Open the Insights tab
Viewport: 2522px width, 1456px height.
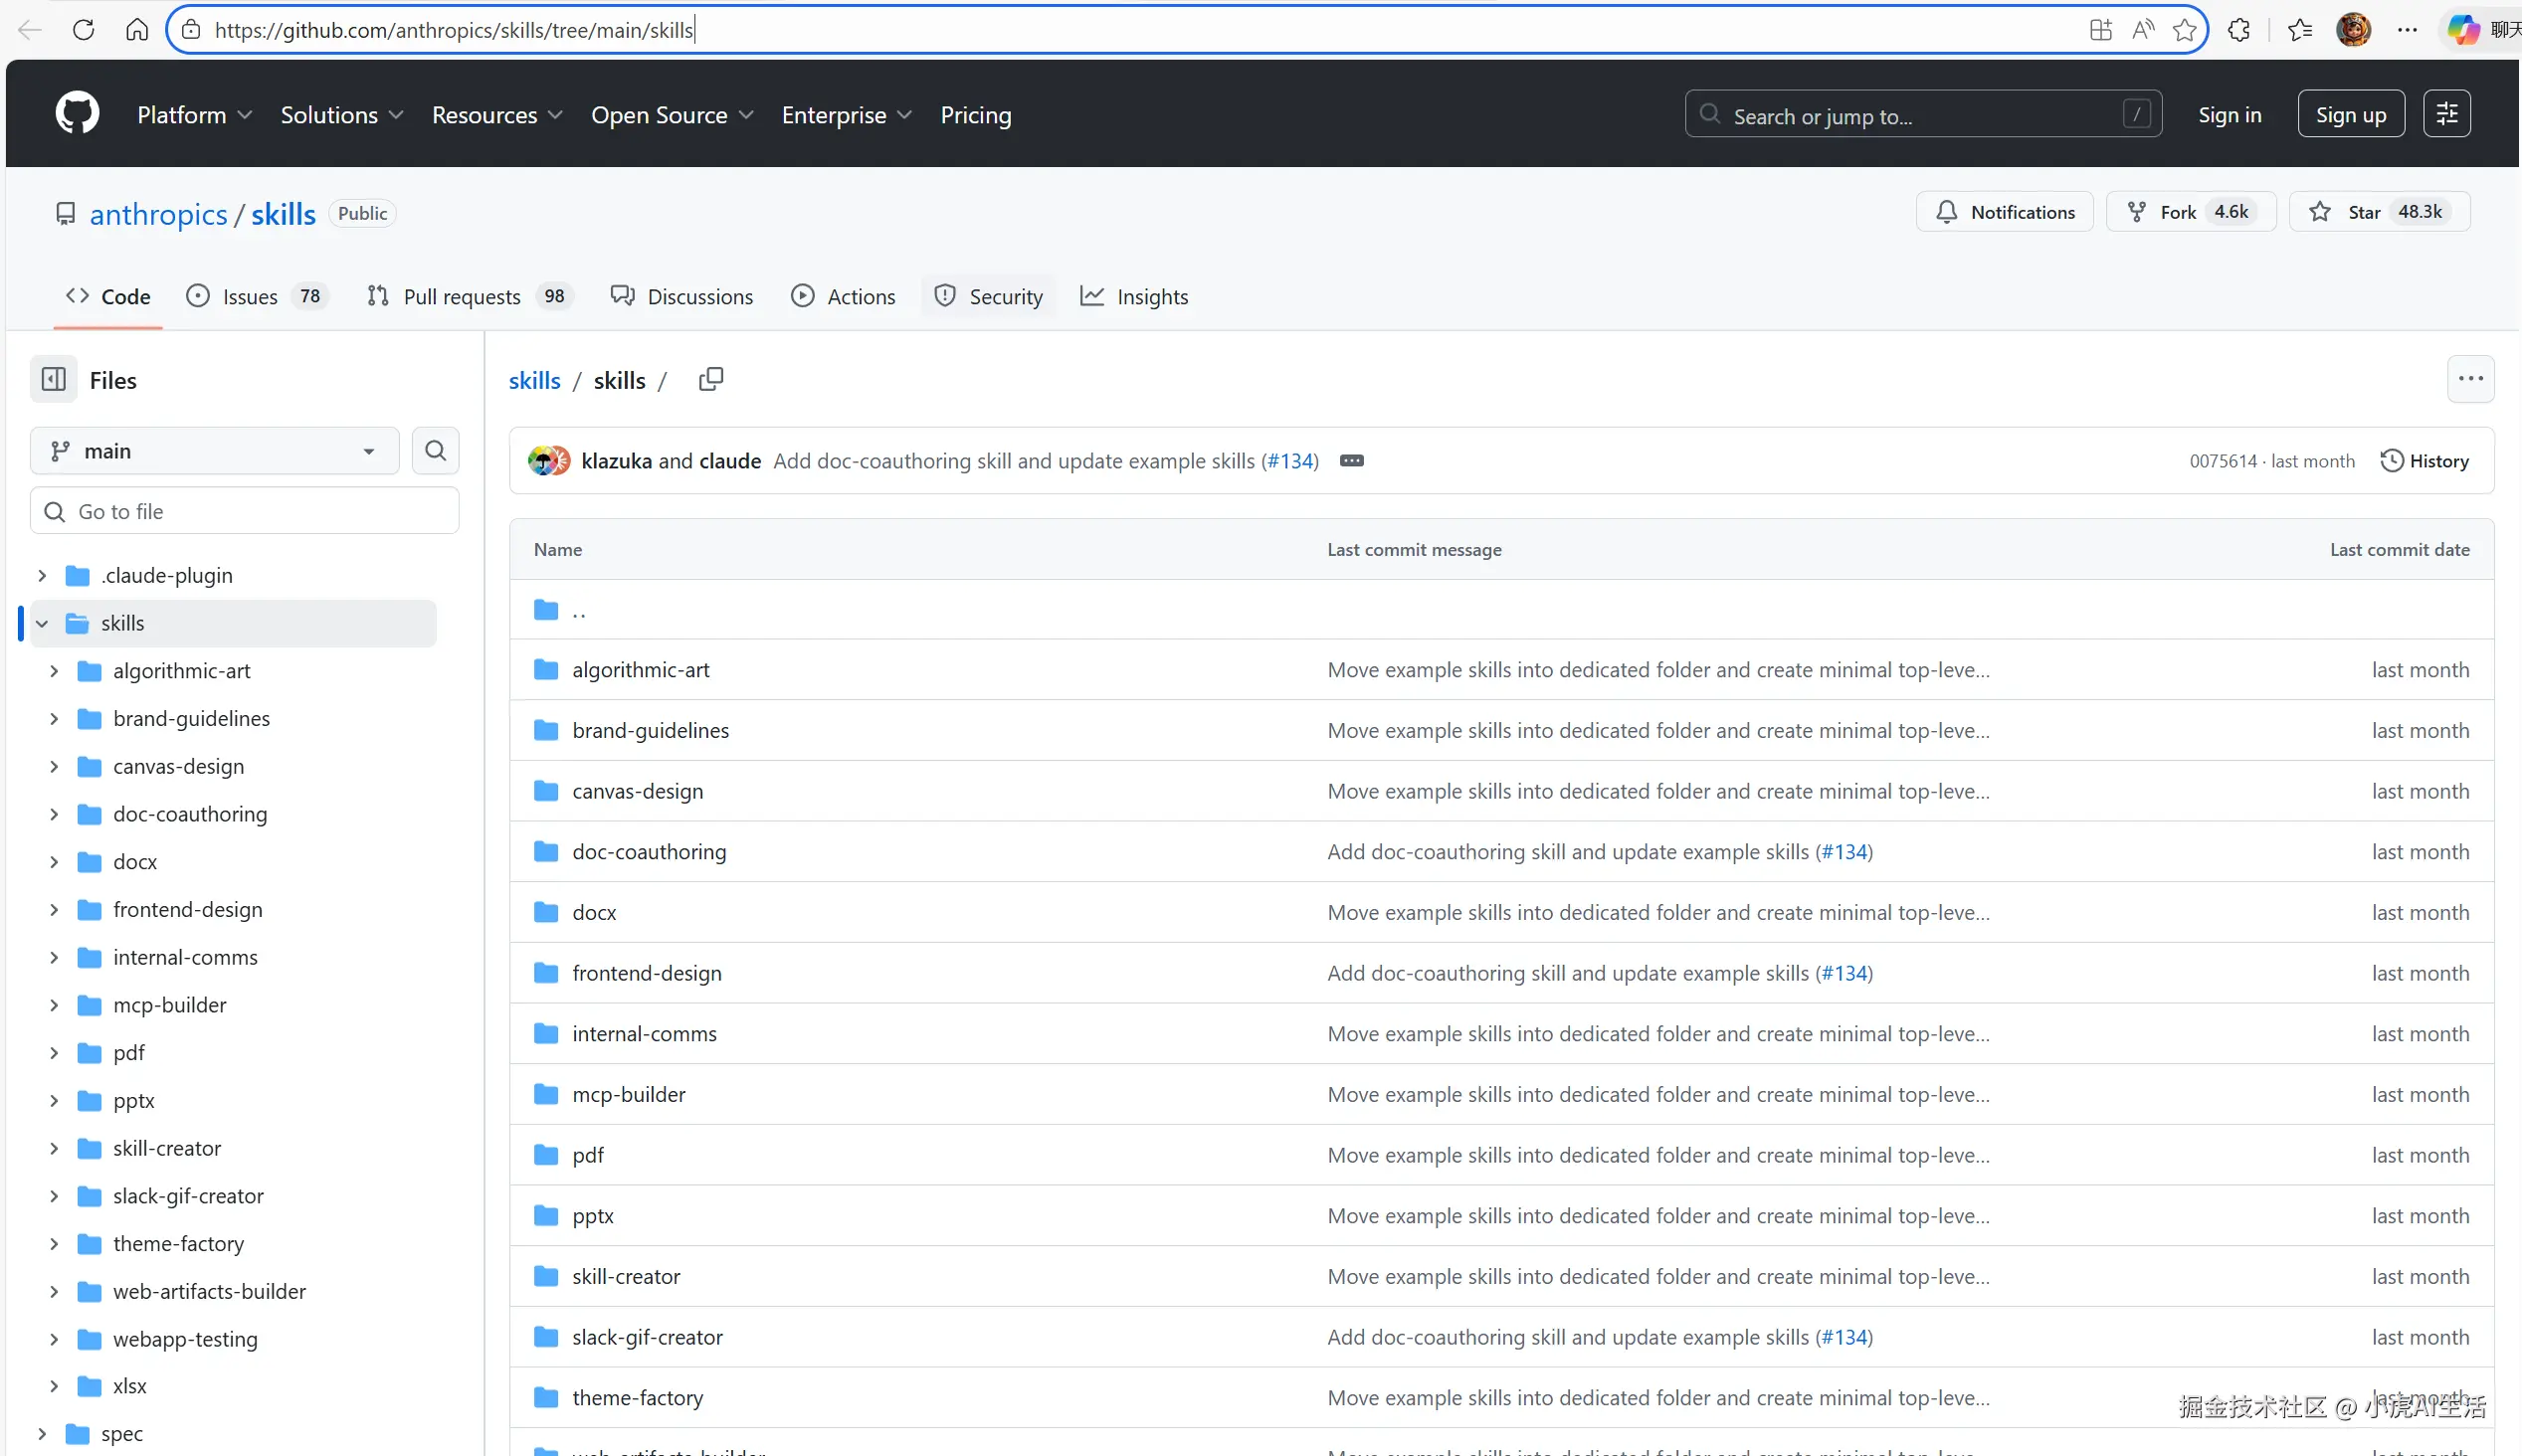pyautogui.click(x=1134, y=297)
